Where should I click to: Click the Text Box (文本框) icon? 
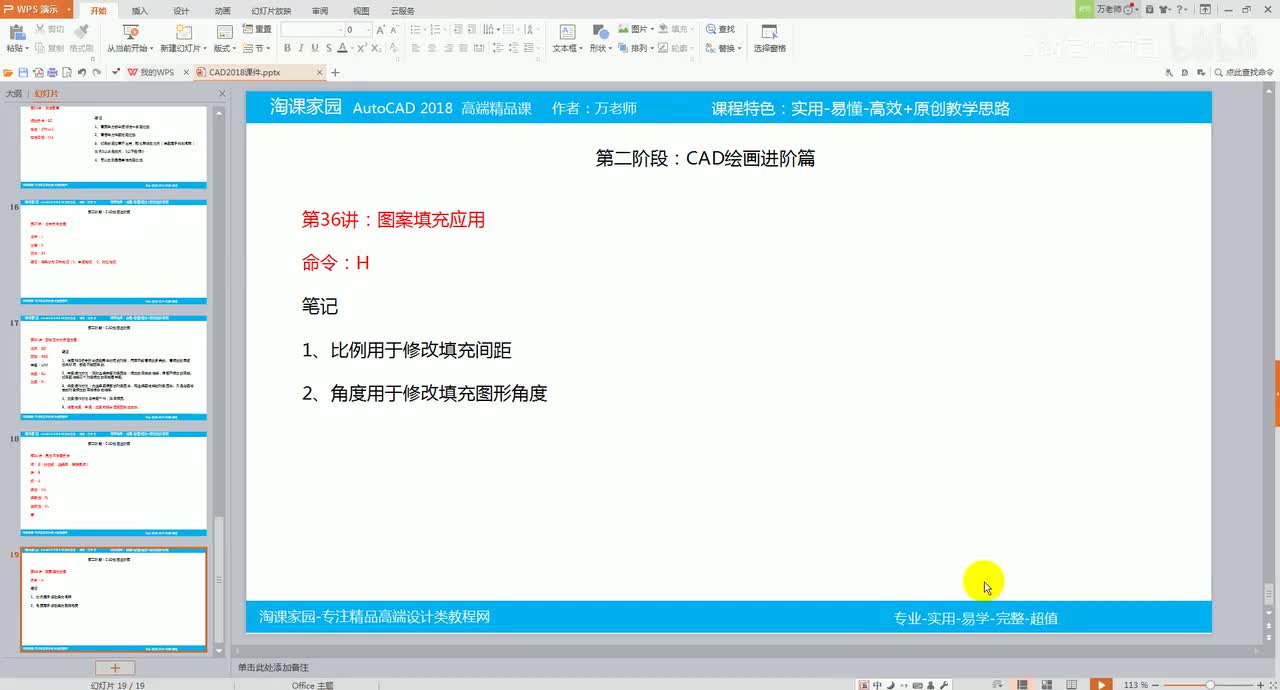(x=567, y=32)
